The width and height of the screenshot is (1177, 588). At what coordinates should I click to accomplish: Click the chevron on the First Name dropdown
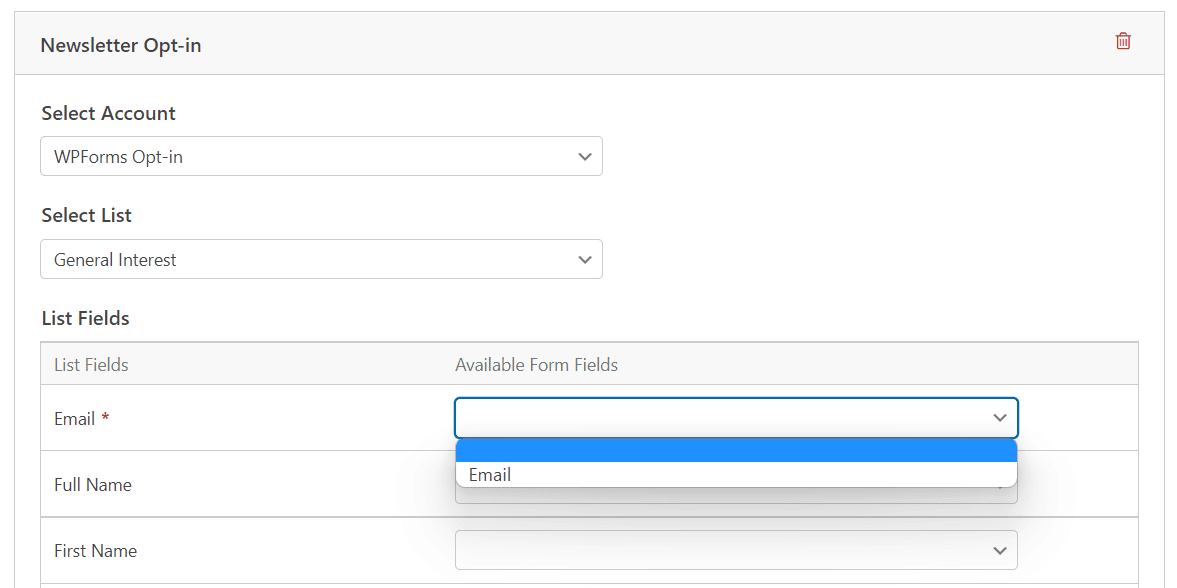pyautogui.click(x=998, y=550)
